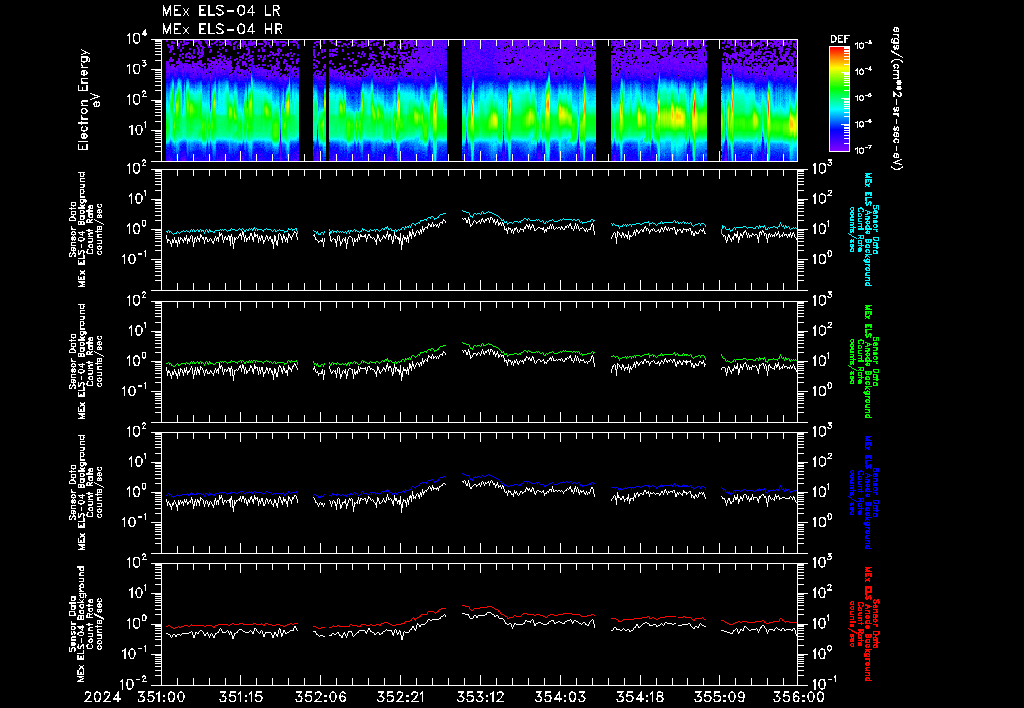Click the "354:03" time axis tick label
This screenshot has width=1024, height=708.
tap(560, 698)
